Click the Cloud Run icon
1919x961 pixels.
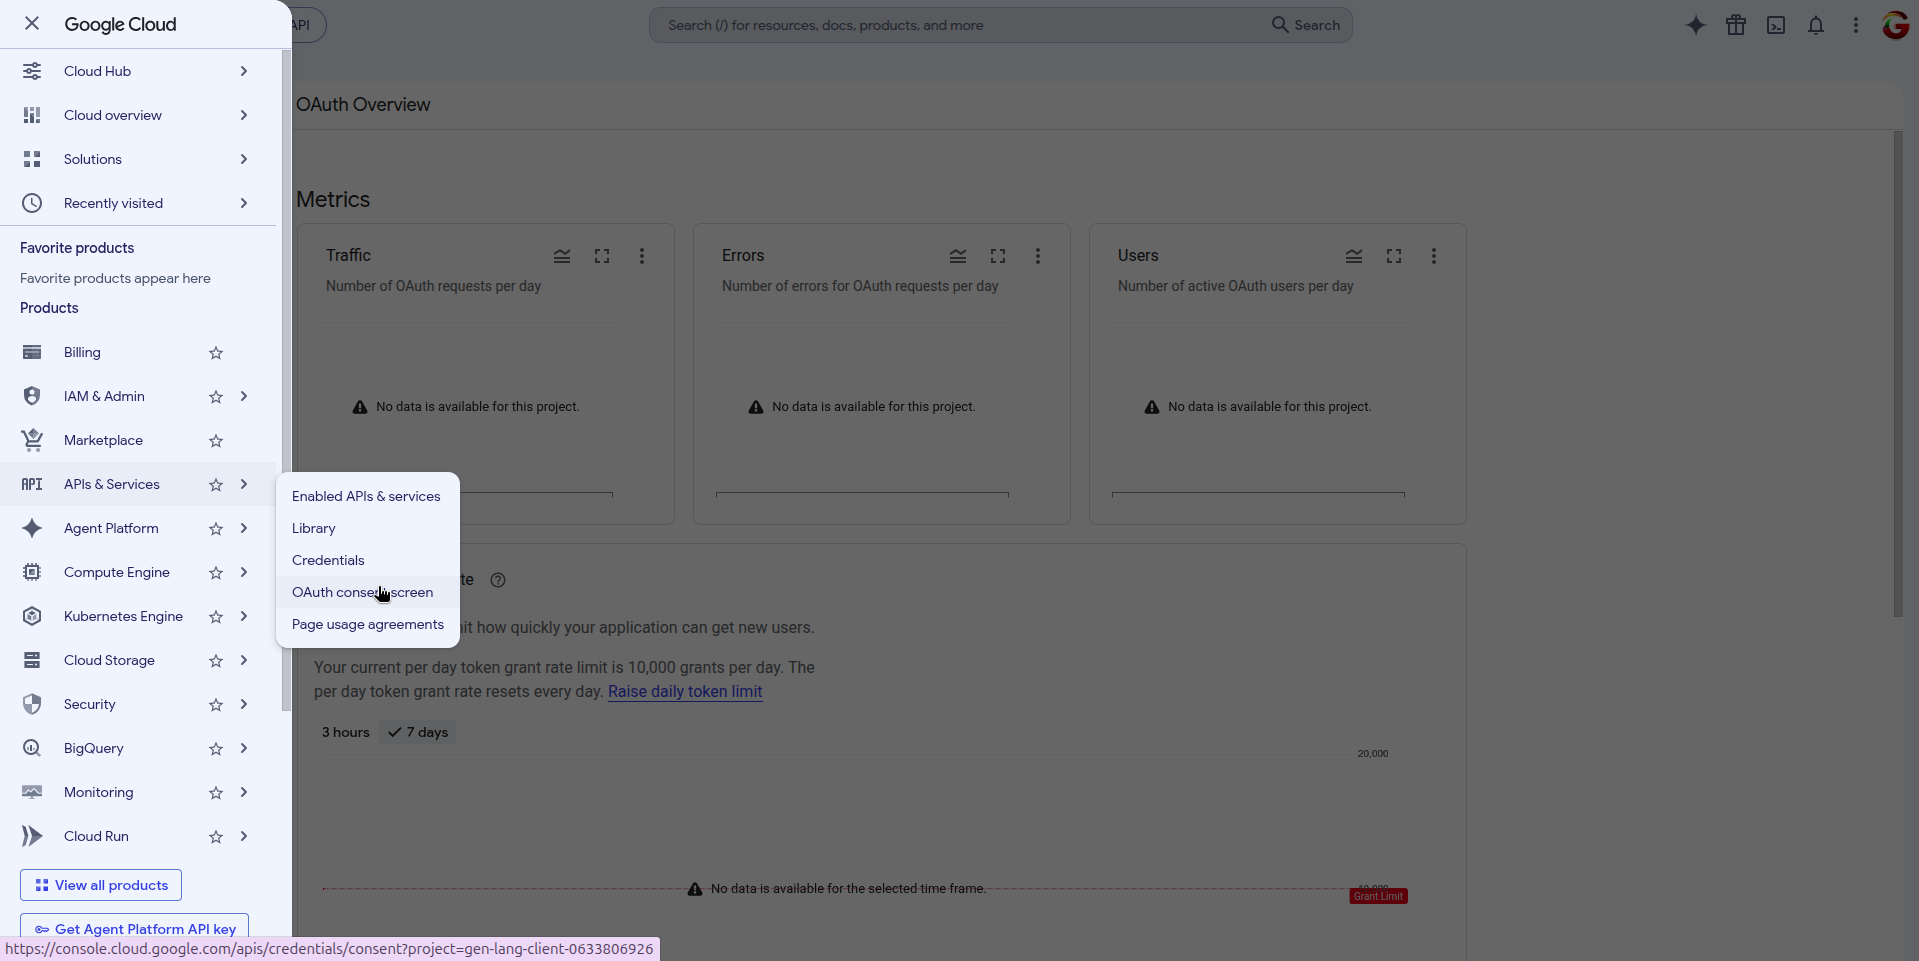[32, 836]
